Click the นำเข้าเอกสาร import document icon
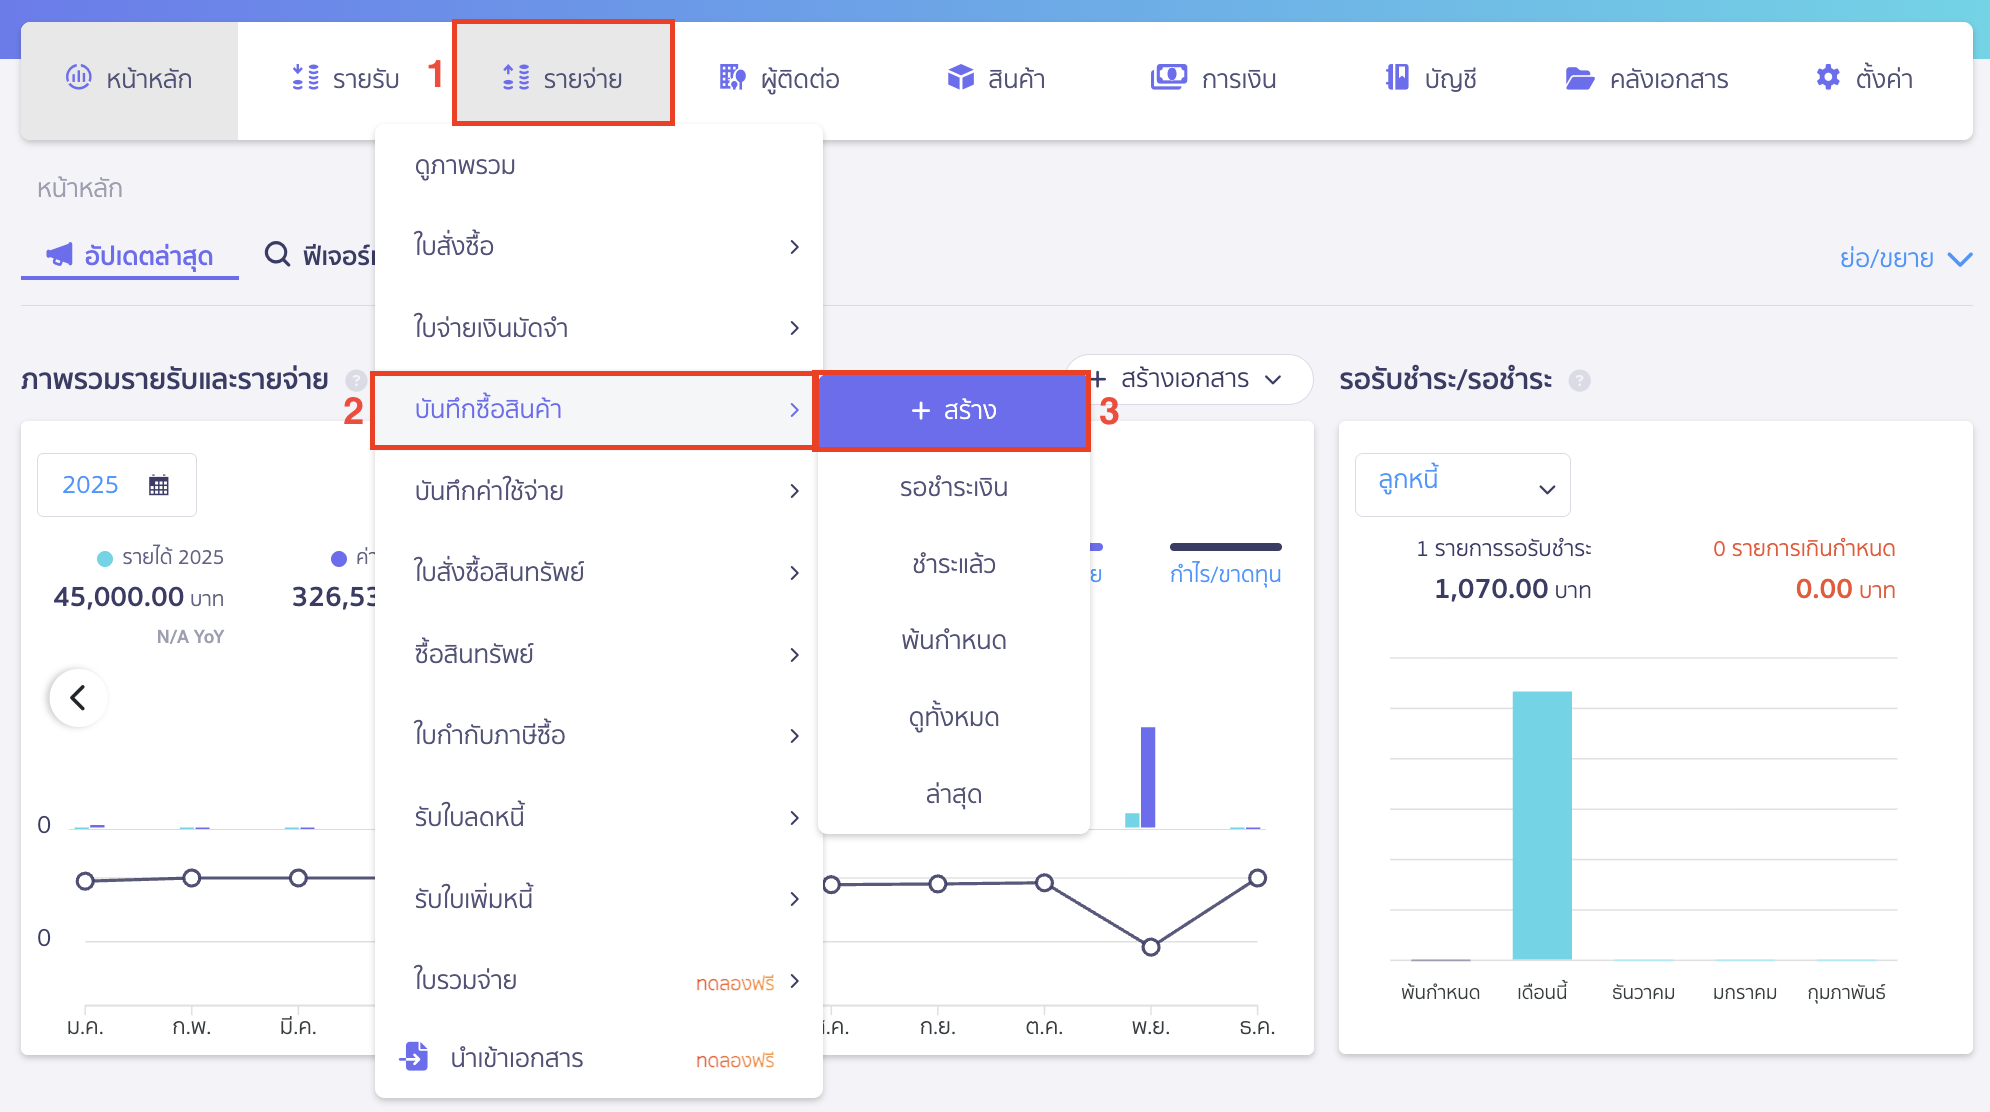This screenshot has width=1990, height=1112. coord(414,1056)
